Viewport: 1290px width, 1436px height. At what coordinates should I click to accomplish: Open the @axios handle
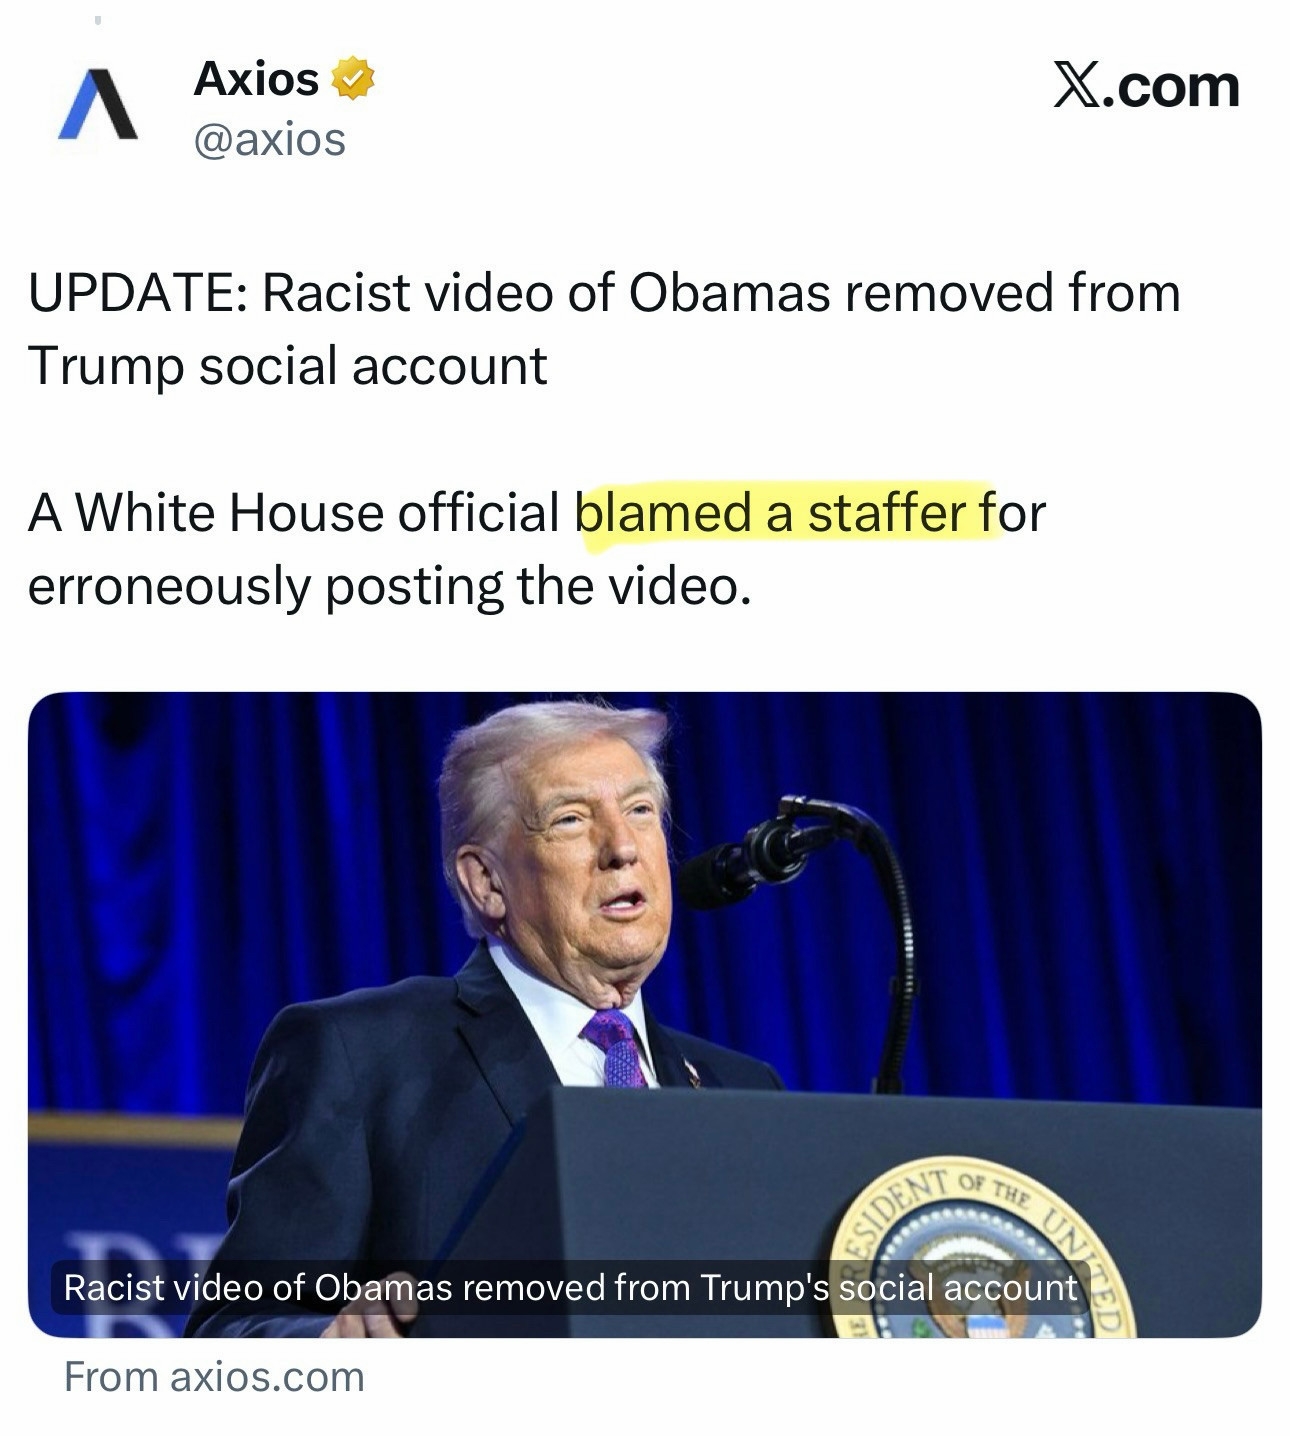click(x=269, y=139)
